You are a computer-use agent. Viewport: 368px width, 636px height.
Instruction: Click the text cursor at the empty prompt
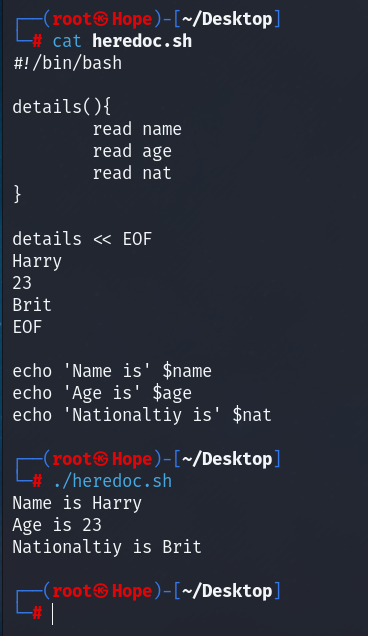(x=53, y=613)
